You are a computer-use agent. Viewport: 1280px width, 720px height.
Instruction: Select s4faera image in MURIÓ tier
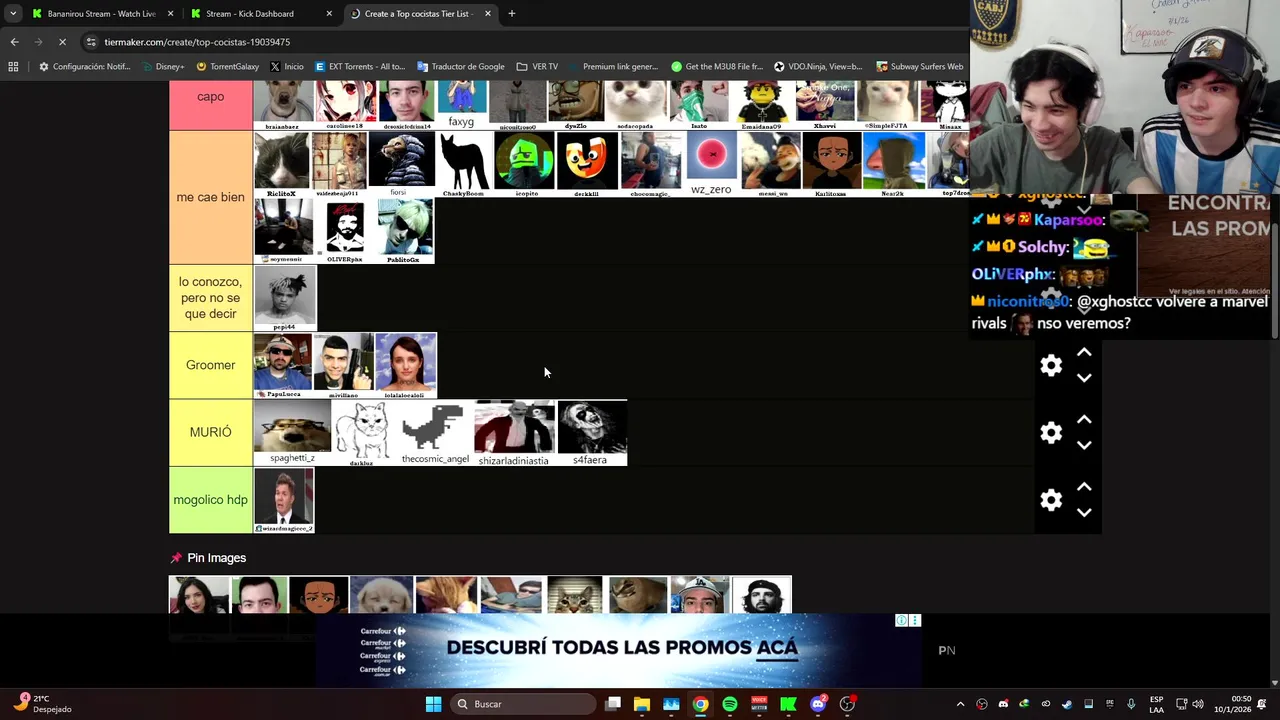point(591,432)
